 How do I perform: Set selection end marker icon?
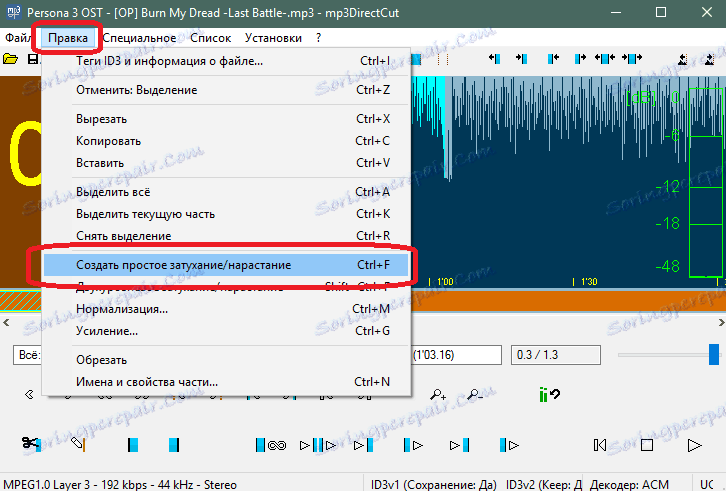[x=174, y=445]
